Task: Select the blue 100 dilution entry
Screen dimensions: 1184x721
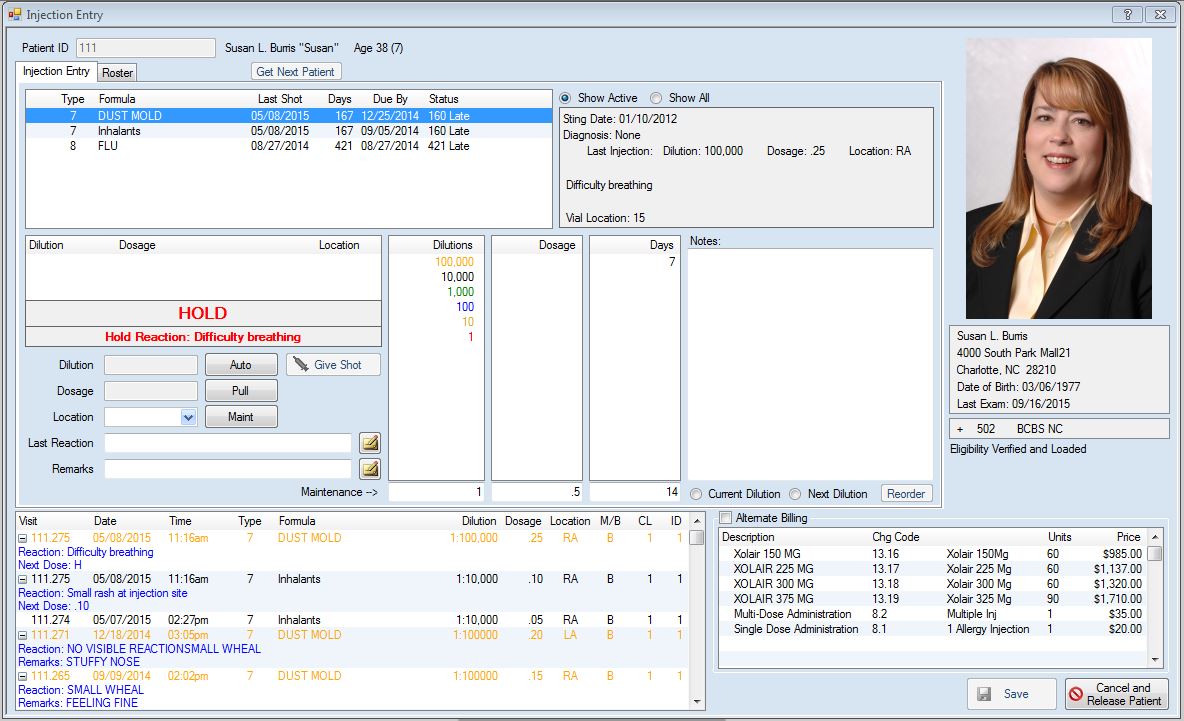Action: 465,307
